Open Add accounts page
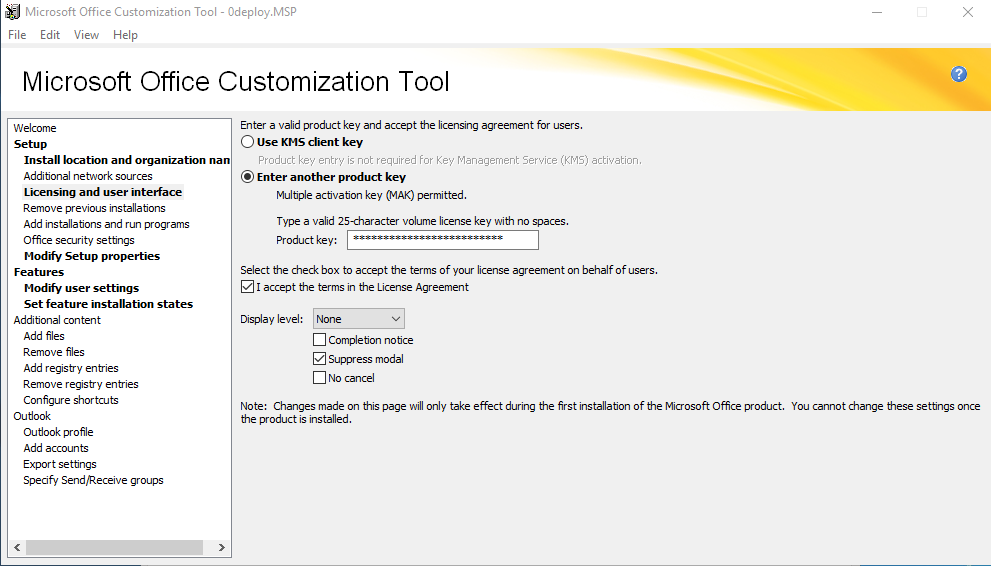Screen dimensions: 991x566 tap(56, 448)
